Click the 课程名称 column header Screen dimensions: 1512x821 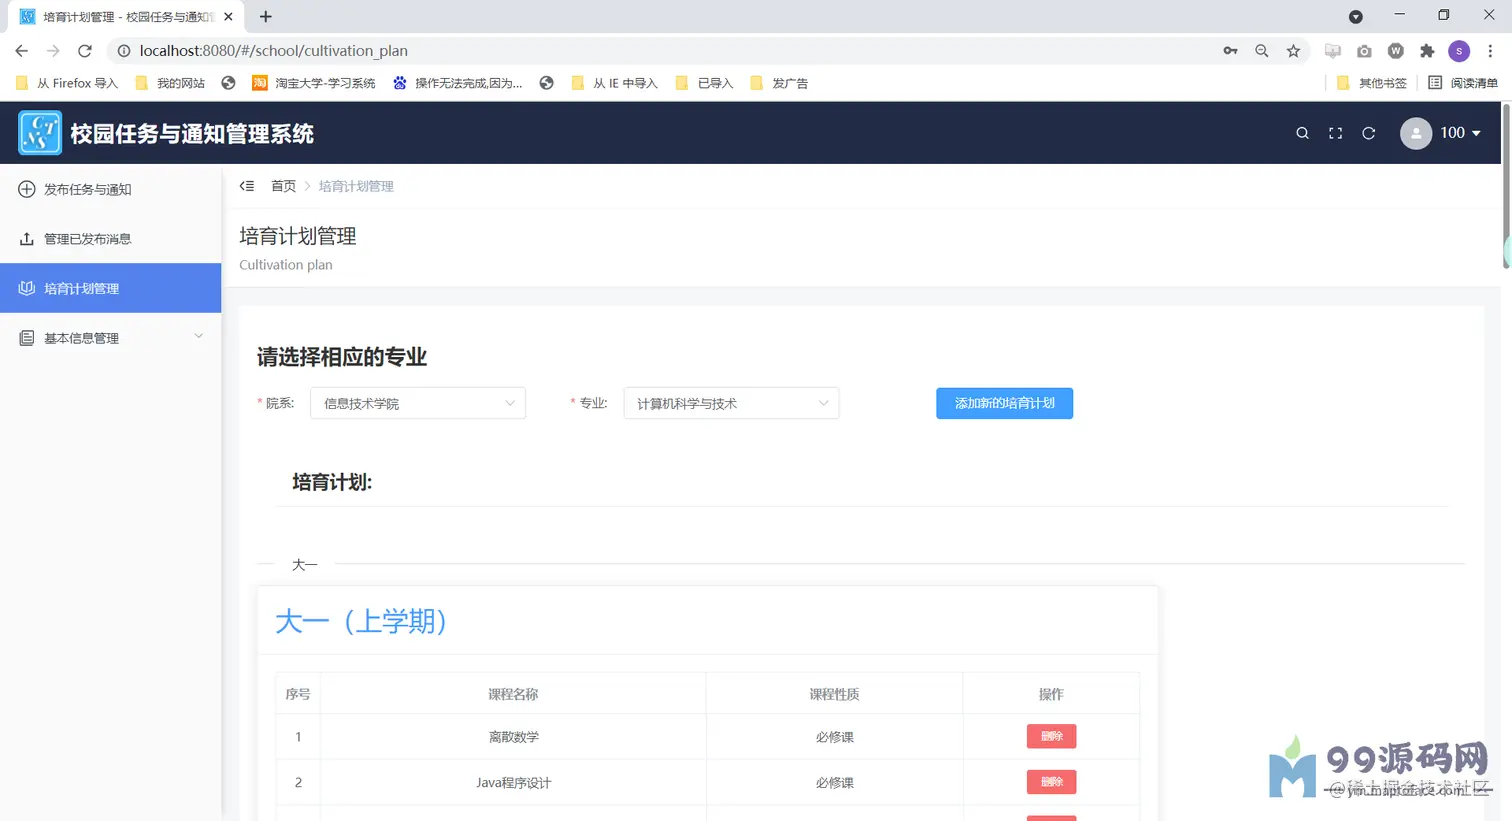(x=513, y=694)
